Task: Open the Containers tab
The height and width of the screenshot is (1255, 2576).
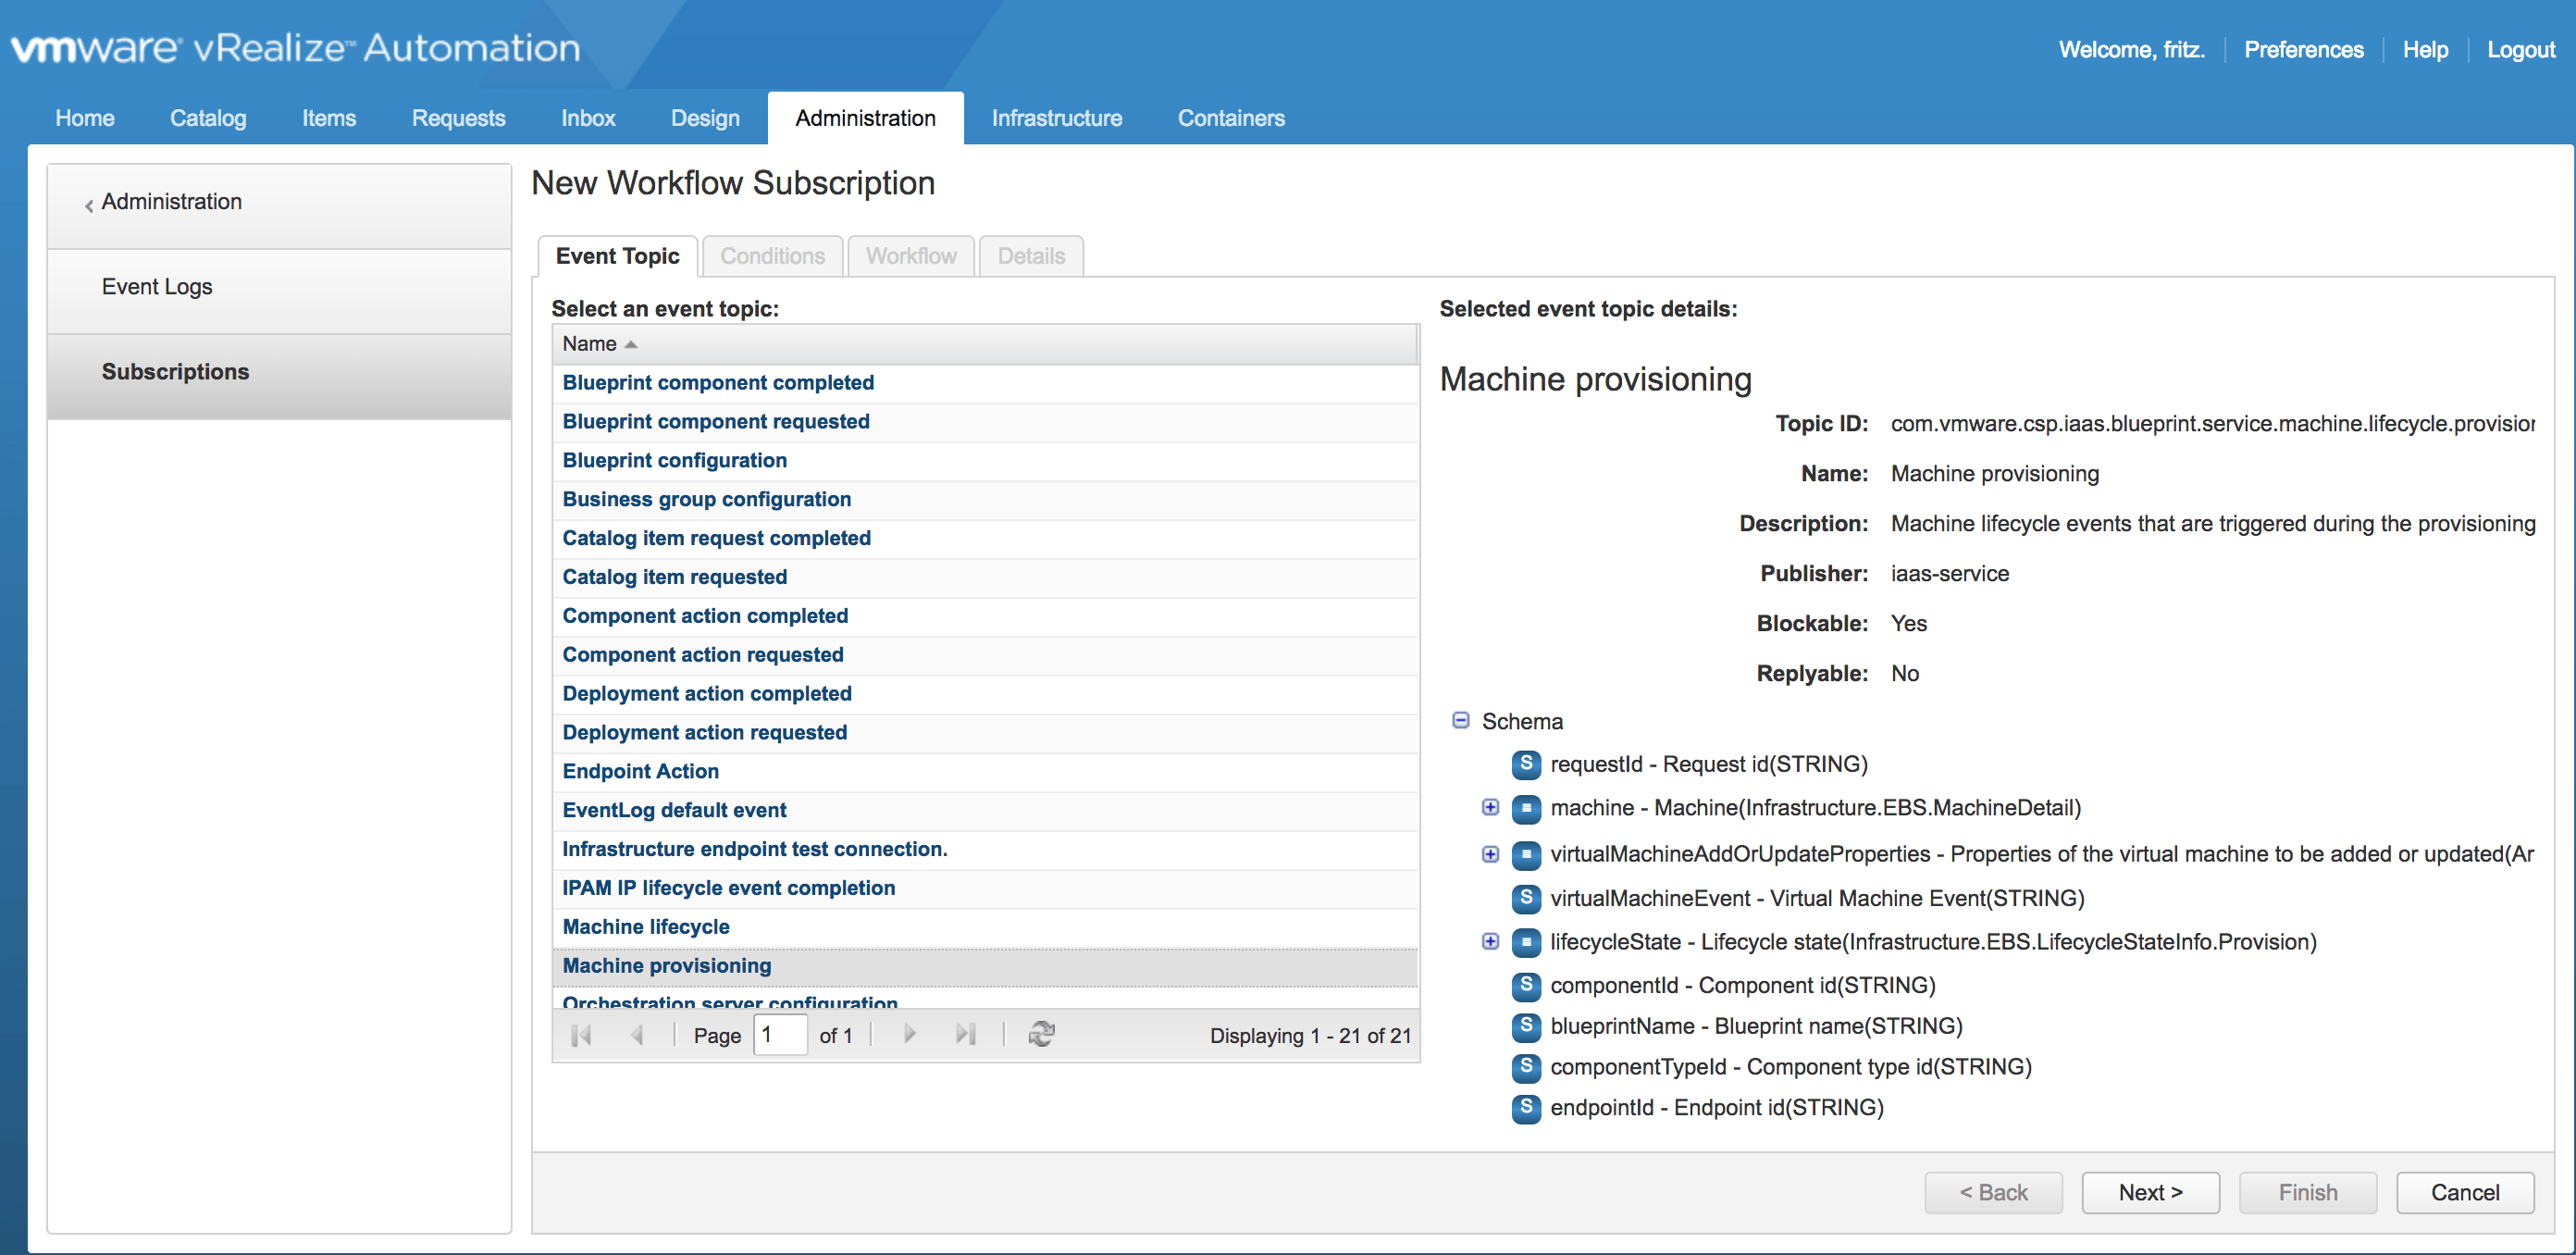Action: click(x=1231, y=118)
